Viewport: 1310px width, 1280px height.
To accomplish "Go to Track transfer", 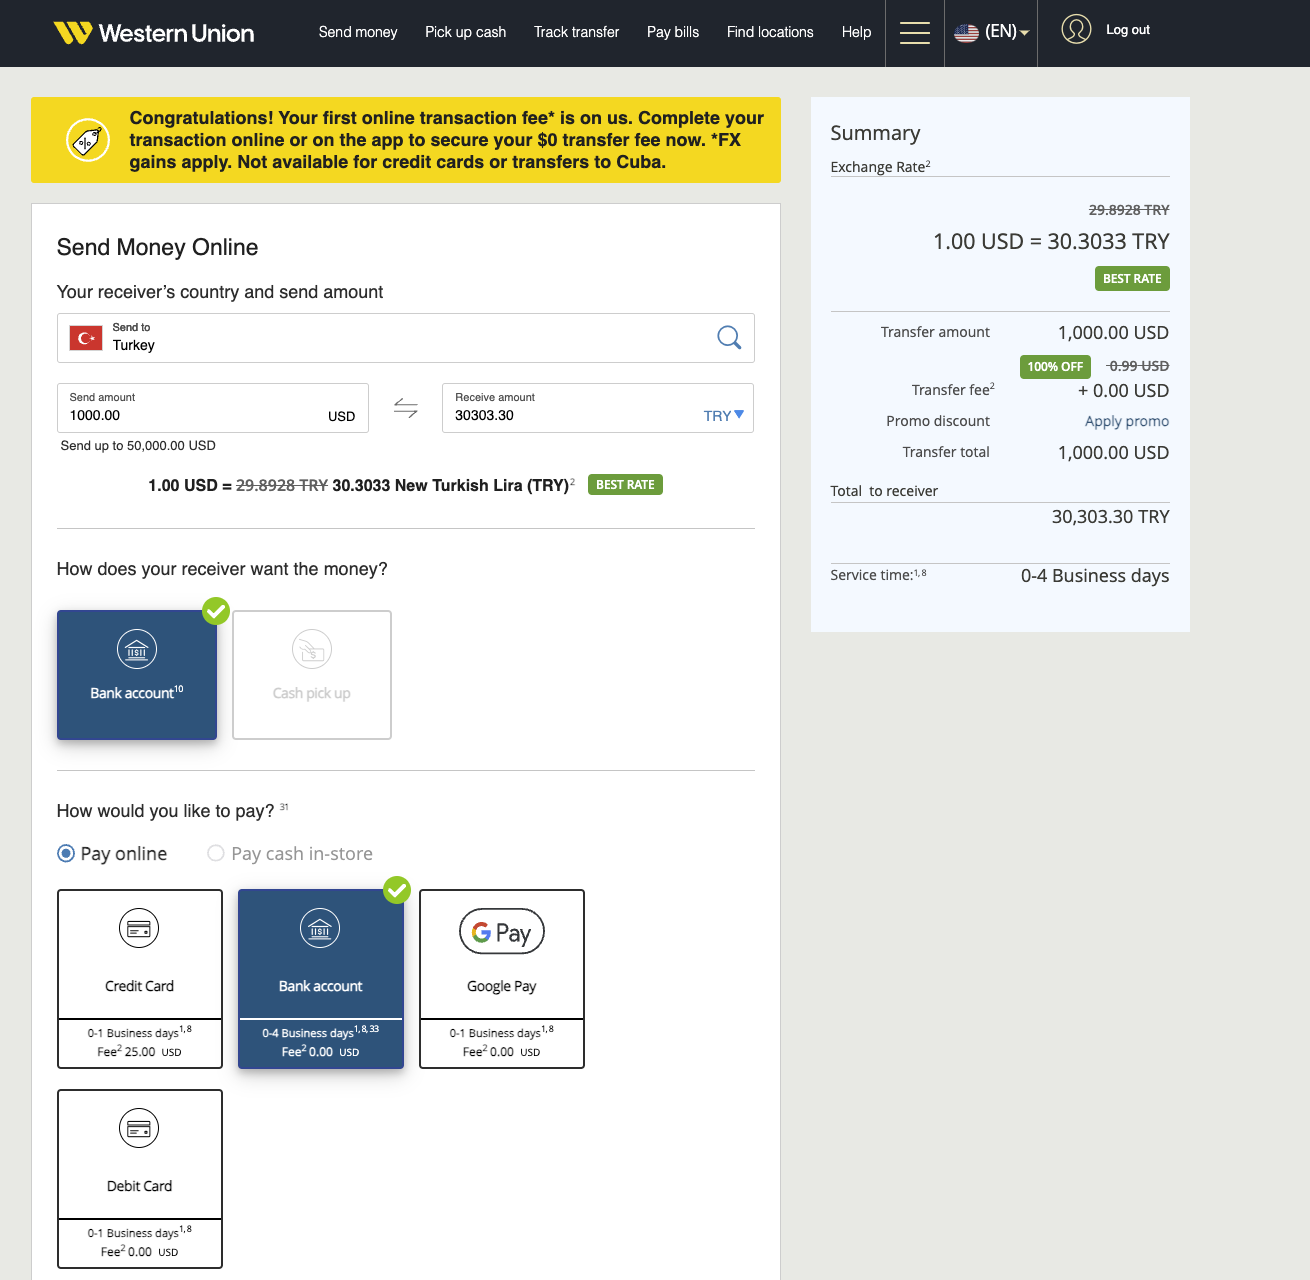I will [577, 32].
